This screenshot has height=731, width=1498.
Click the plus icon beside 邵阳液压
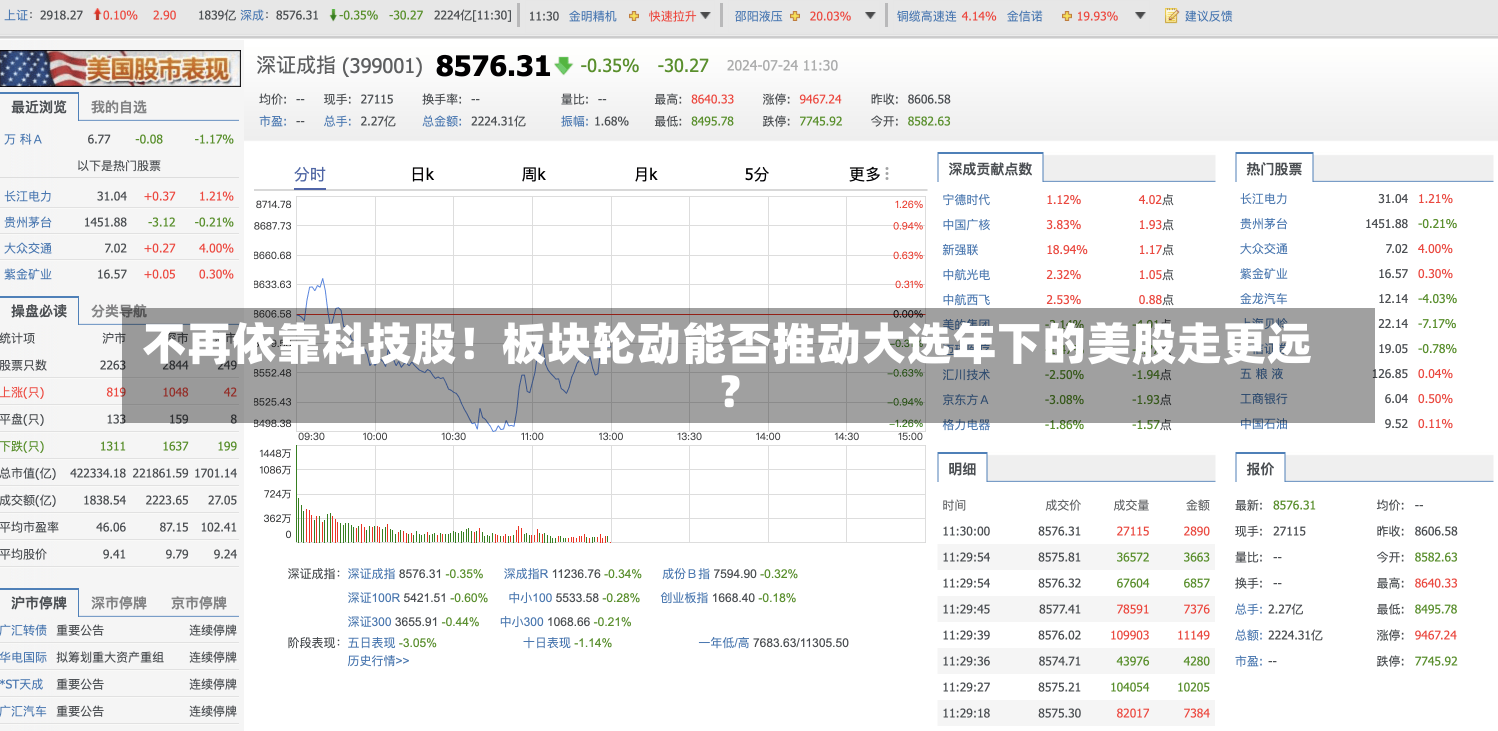coord(795,16)
